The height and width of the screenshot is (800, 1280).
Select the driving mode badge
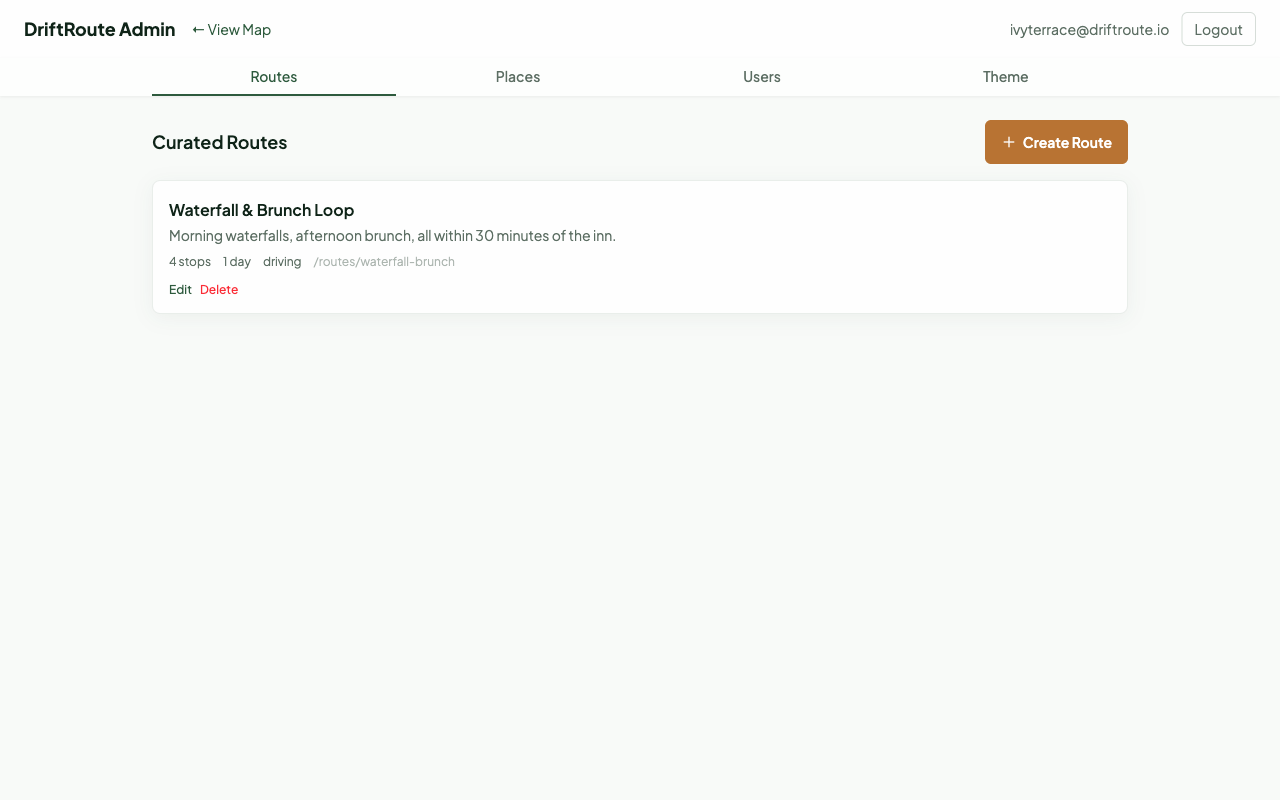coord(282,261)
